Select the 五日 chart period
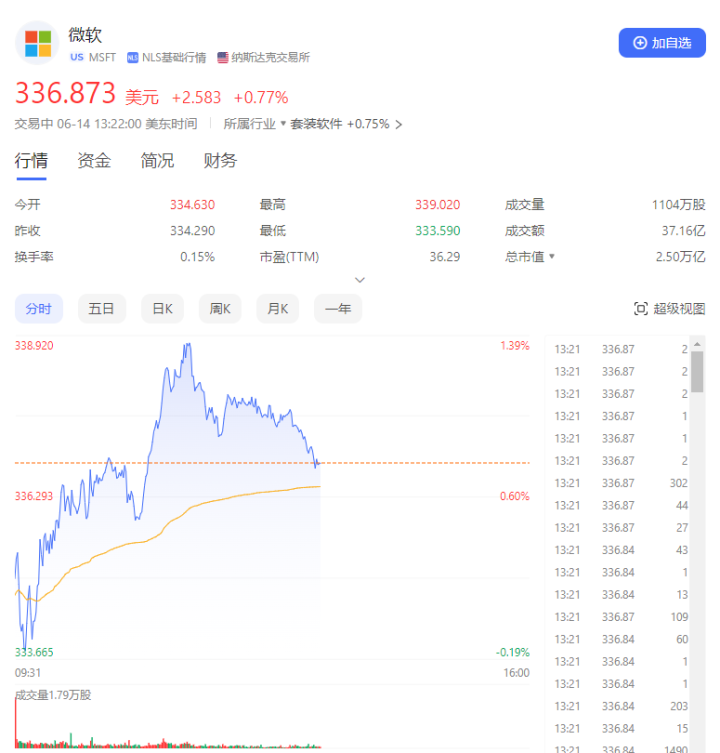 (101, 309)
